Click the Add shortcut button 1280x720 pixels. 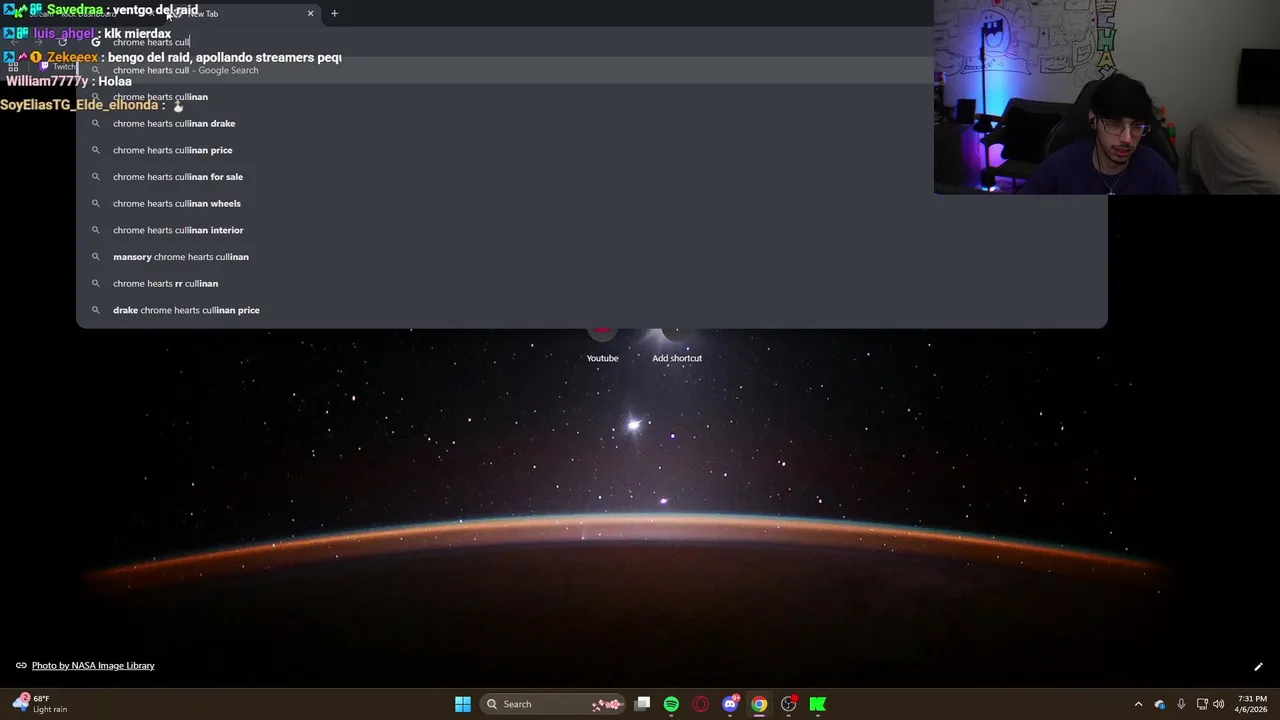coord(677,345)
